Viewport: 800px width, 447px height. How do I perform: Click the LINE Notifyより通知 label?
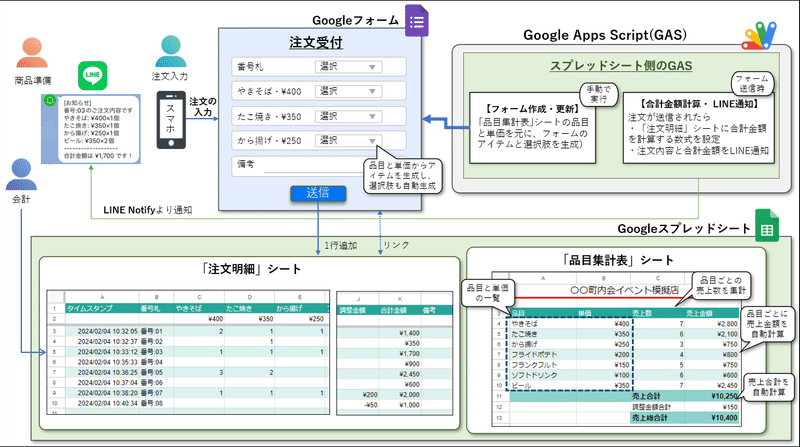pyautogui.click(x=147, y=210)
